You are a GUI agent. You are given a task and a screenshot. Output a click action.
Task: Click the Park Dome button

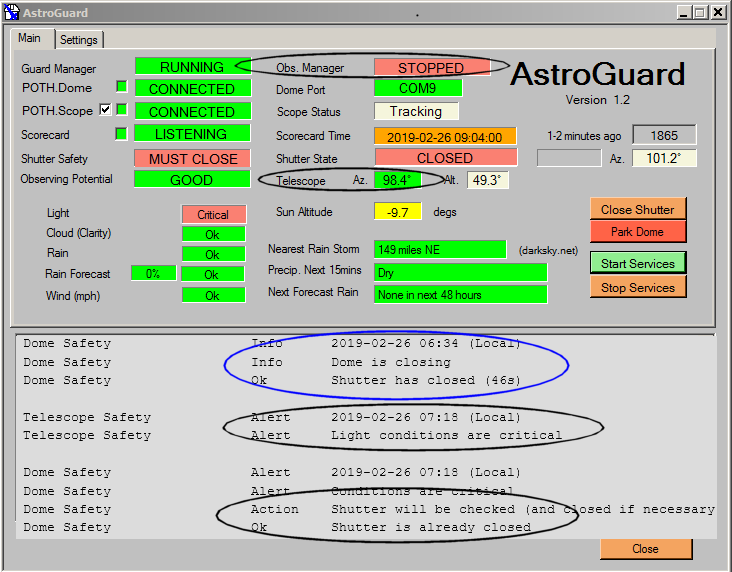click(638, 232)
